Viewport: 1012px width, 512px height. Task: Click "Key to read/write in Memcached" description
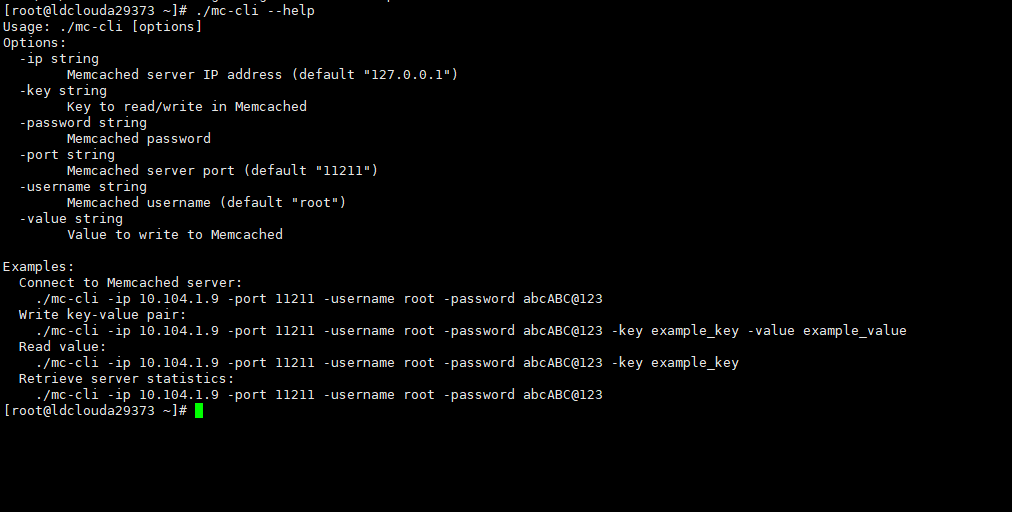[187, 106]
